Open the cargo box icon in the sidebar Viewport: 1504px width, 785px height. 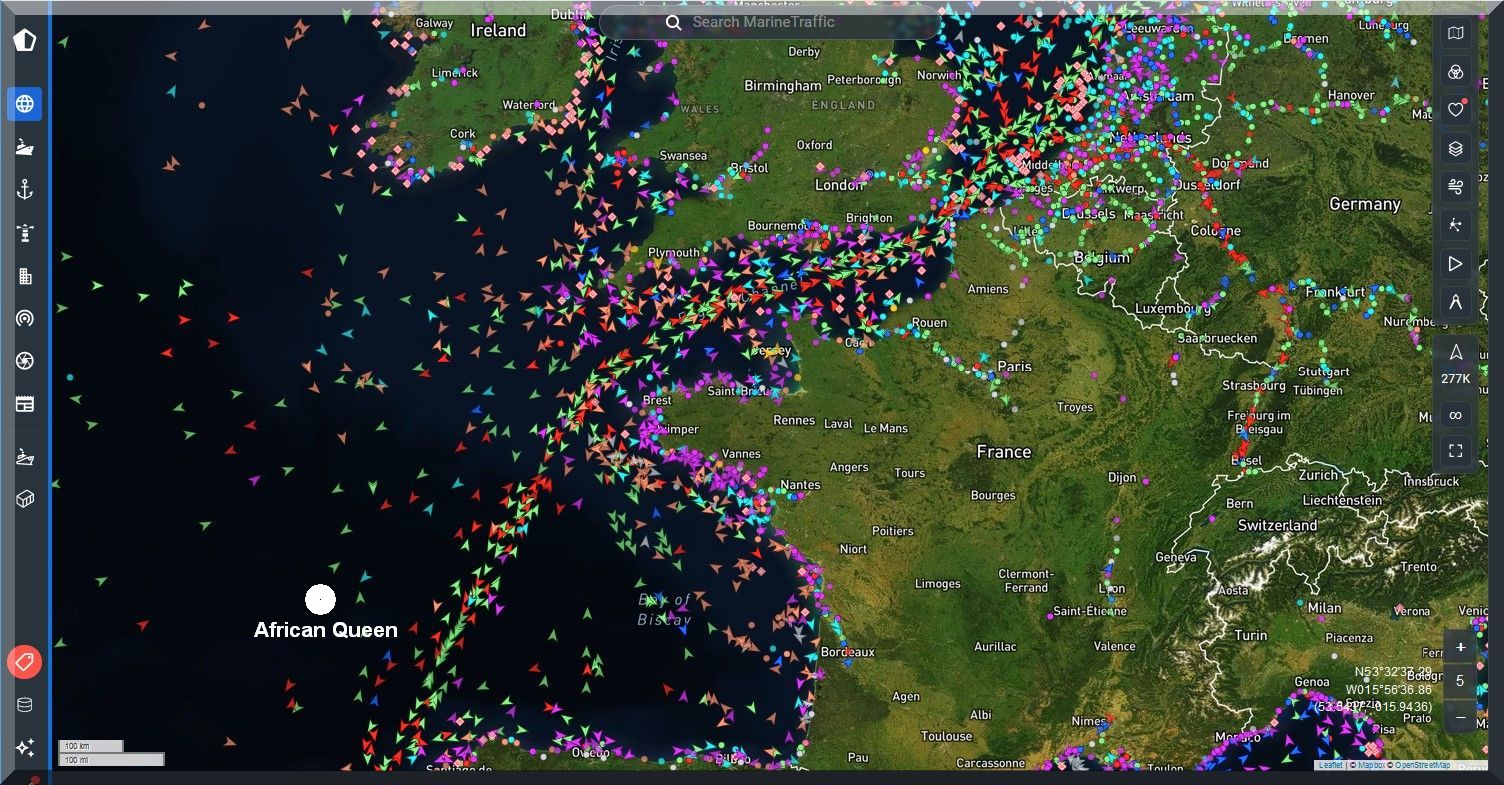(x=25, y=499)
